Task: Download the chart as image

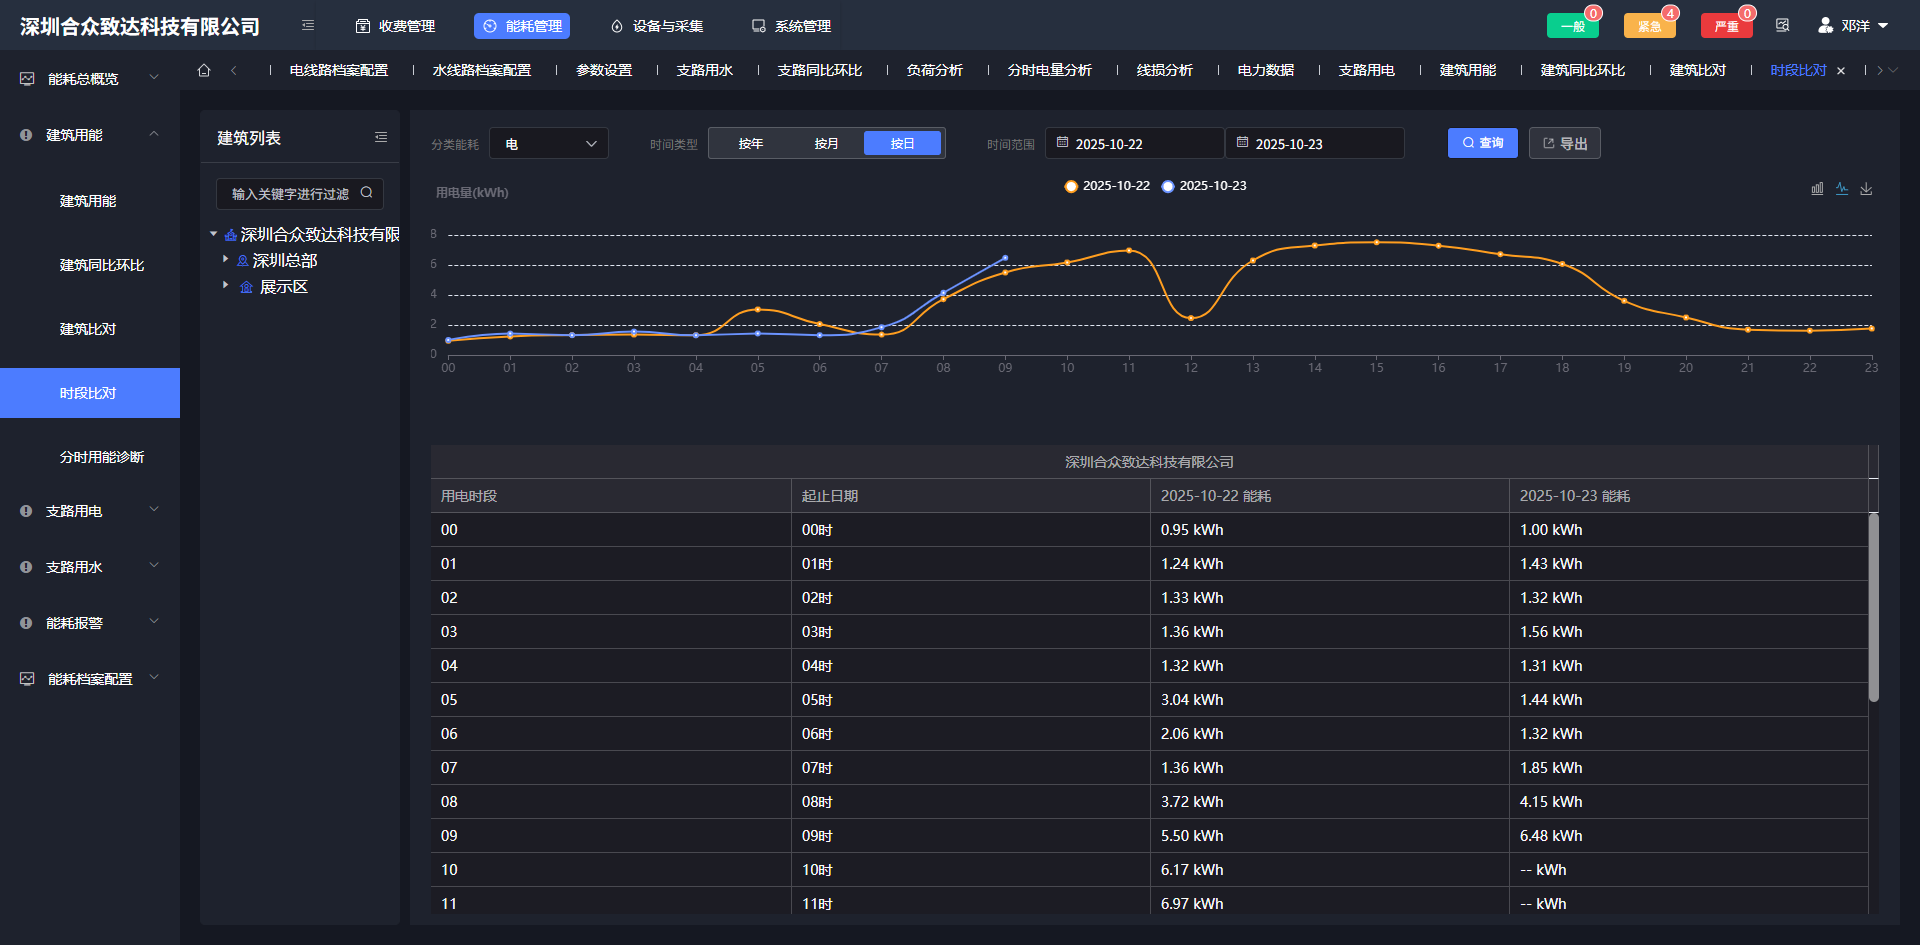Action: click(x=1866, y=189)
